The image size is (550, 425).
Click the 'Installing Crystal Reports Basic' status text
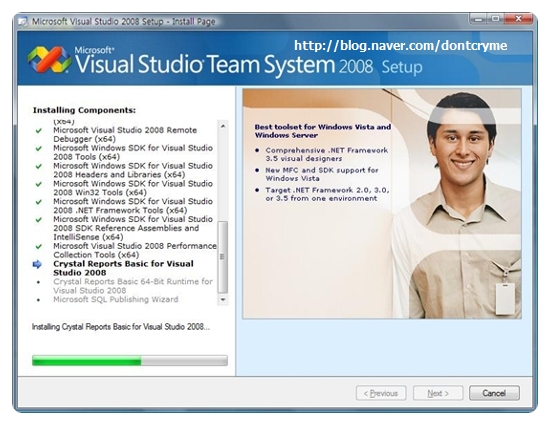121,327
